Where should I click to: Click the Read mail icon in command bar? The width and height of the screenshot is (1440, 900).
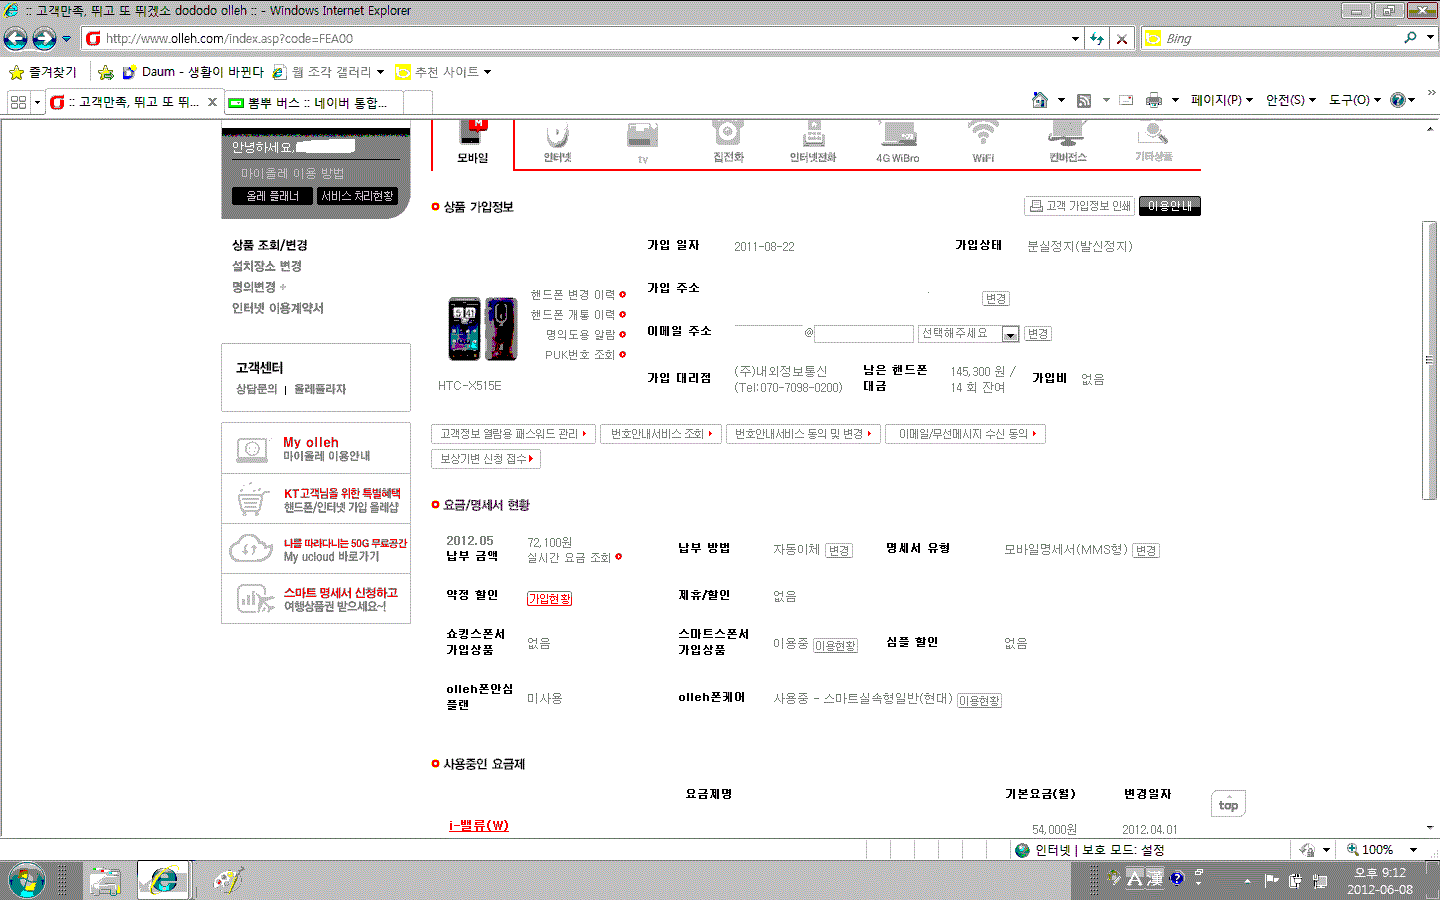[1126, 100]
